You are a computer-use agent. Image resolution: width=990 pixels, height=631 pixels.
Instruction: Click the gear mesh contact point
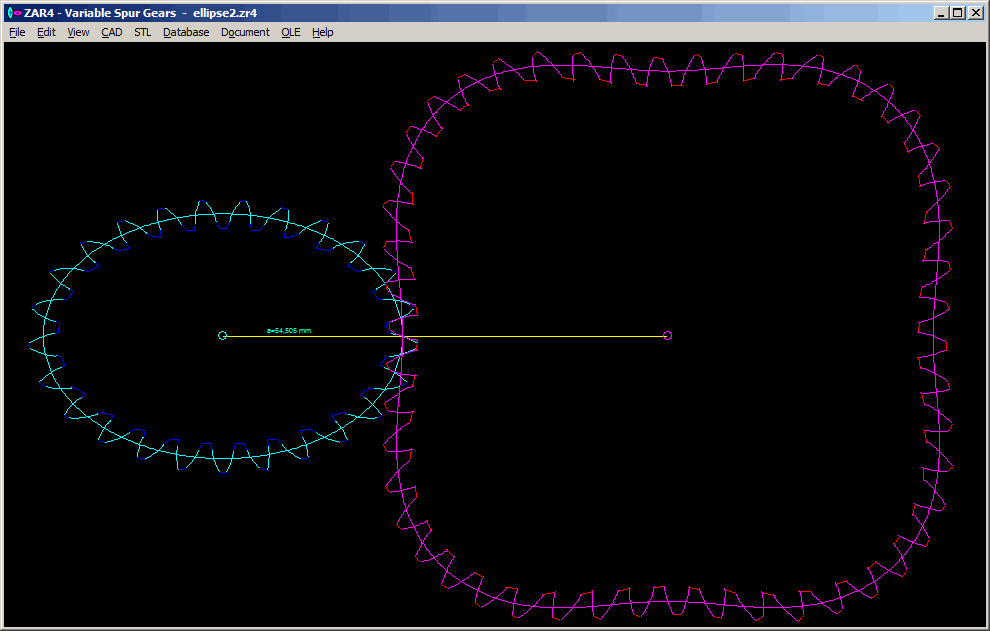(x=403, y=337)
